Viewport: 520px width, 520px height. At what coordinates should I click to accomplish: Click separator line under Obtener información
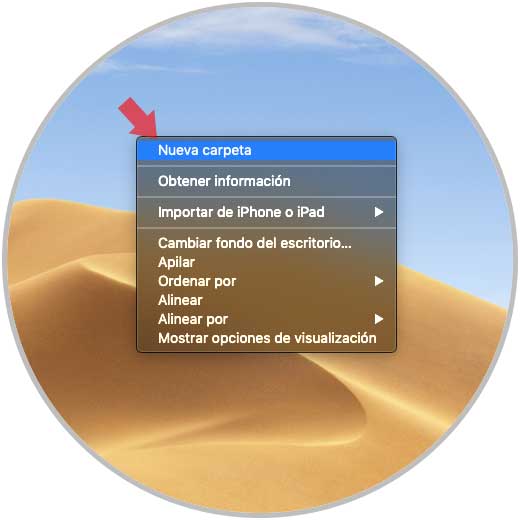[266, 197]
